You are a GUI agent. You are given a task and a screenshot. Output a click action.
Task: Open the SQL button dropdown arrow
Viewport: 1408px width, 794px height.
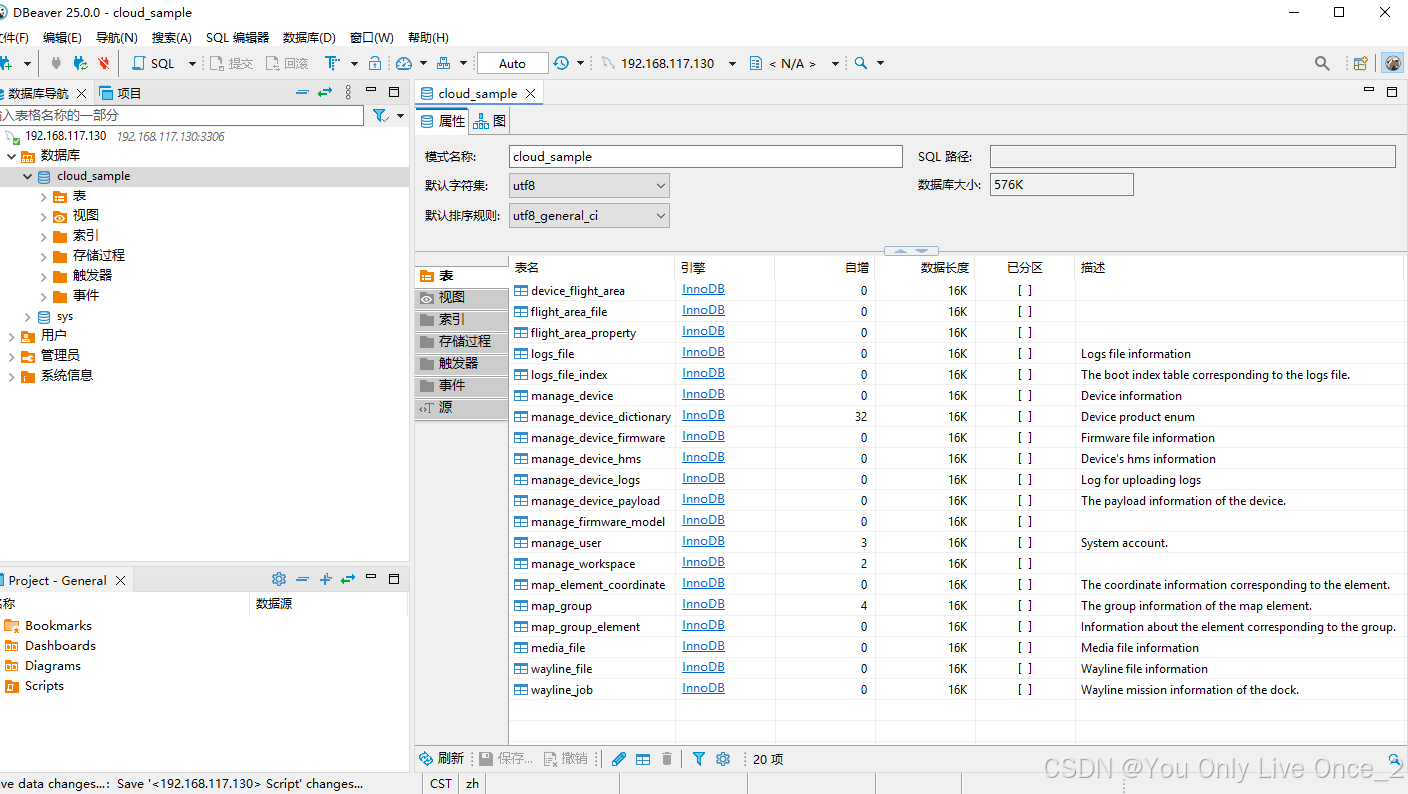point(193,63)
